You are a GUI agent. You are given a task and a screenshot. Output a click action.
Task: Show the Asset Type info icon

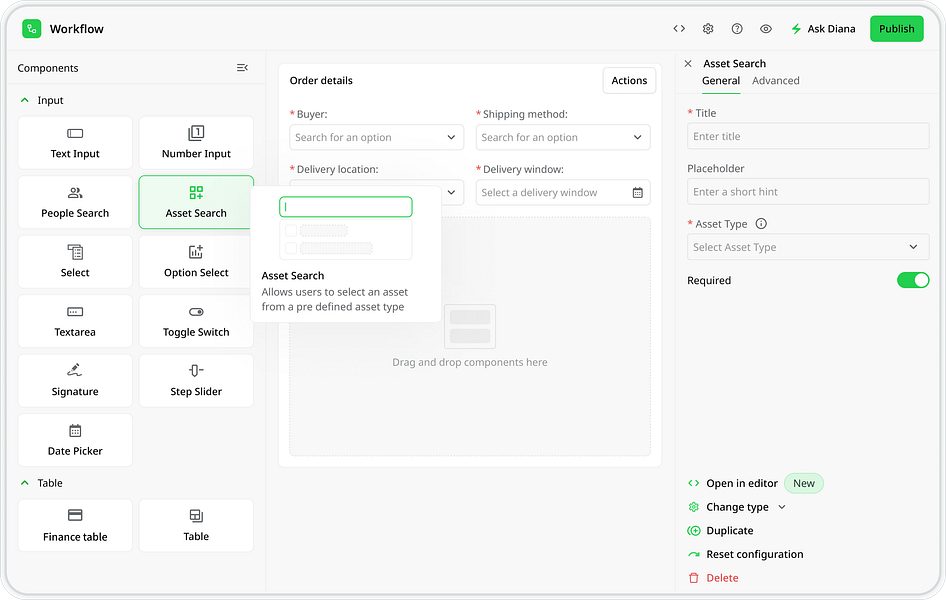point(761,224)
